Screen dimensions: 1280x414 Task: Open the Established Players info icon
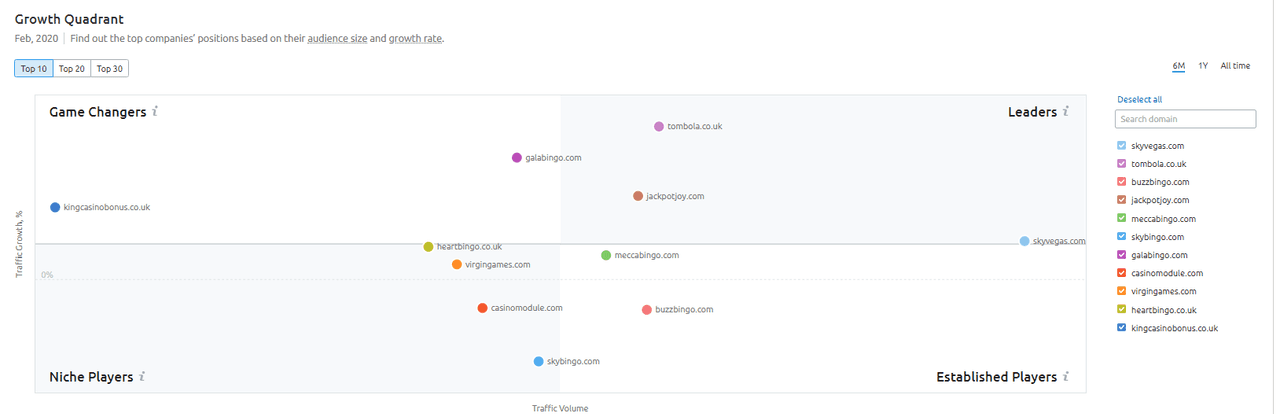click(1066, 377)
